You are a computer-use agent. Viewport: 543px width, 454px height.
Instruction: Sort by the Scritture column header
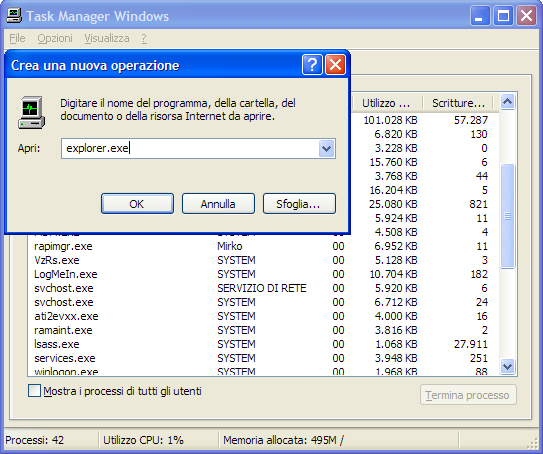point(458,103)
